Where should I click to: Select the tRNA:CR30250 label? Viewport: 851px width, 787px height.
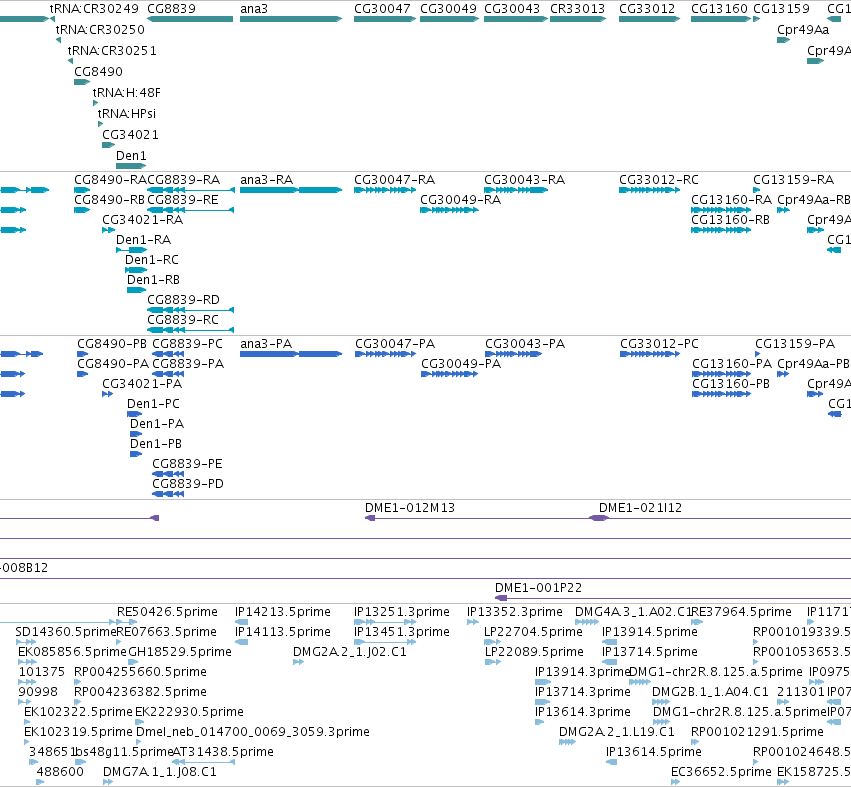[x=100, y=29]
